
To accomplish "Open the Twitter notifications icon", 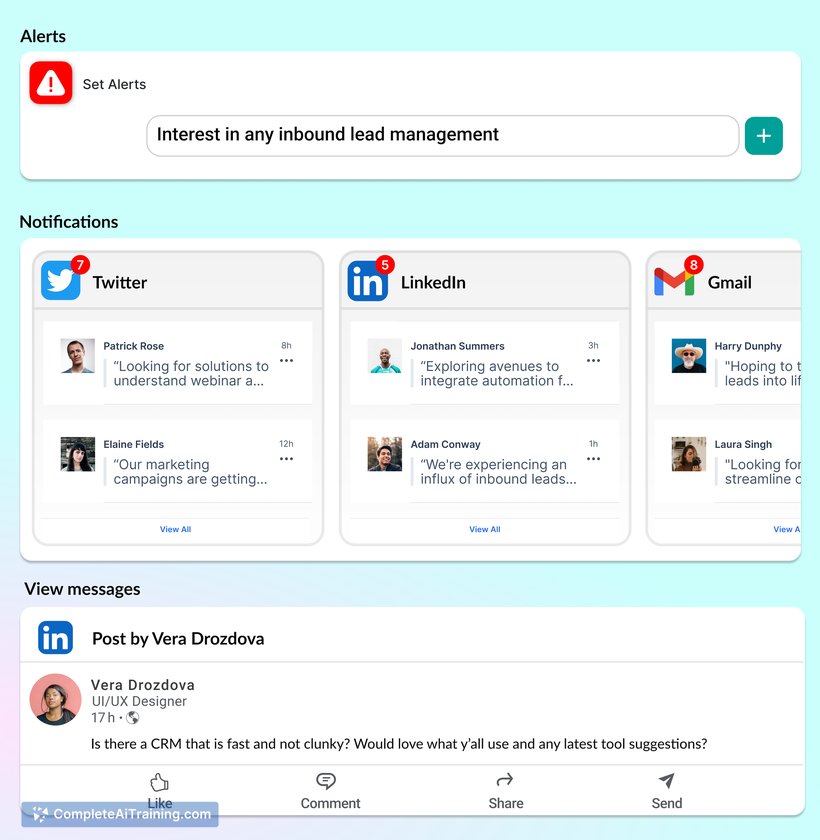I will [x=61, y=280].
